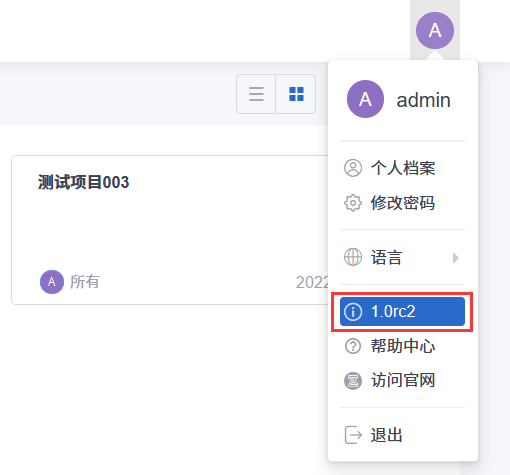Viewport: 510px width, 475px height.
Task: Click the globe icon for 语言
Action: point(353,257)
